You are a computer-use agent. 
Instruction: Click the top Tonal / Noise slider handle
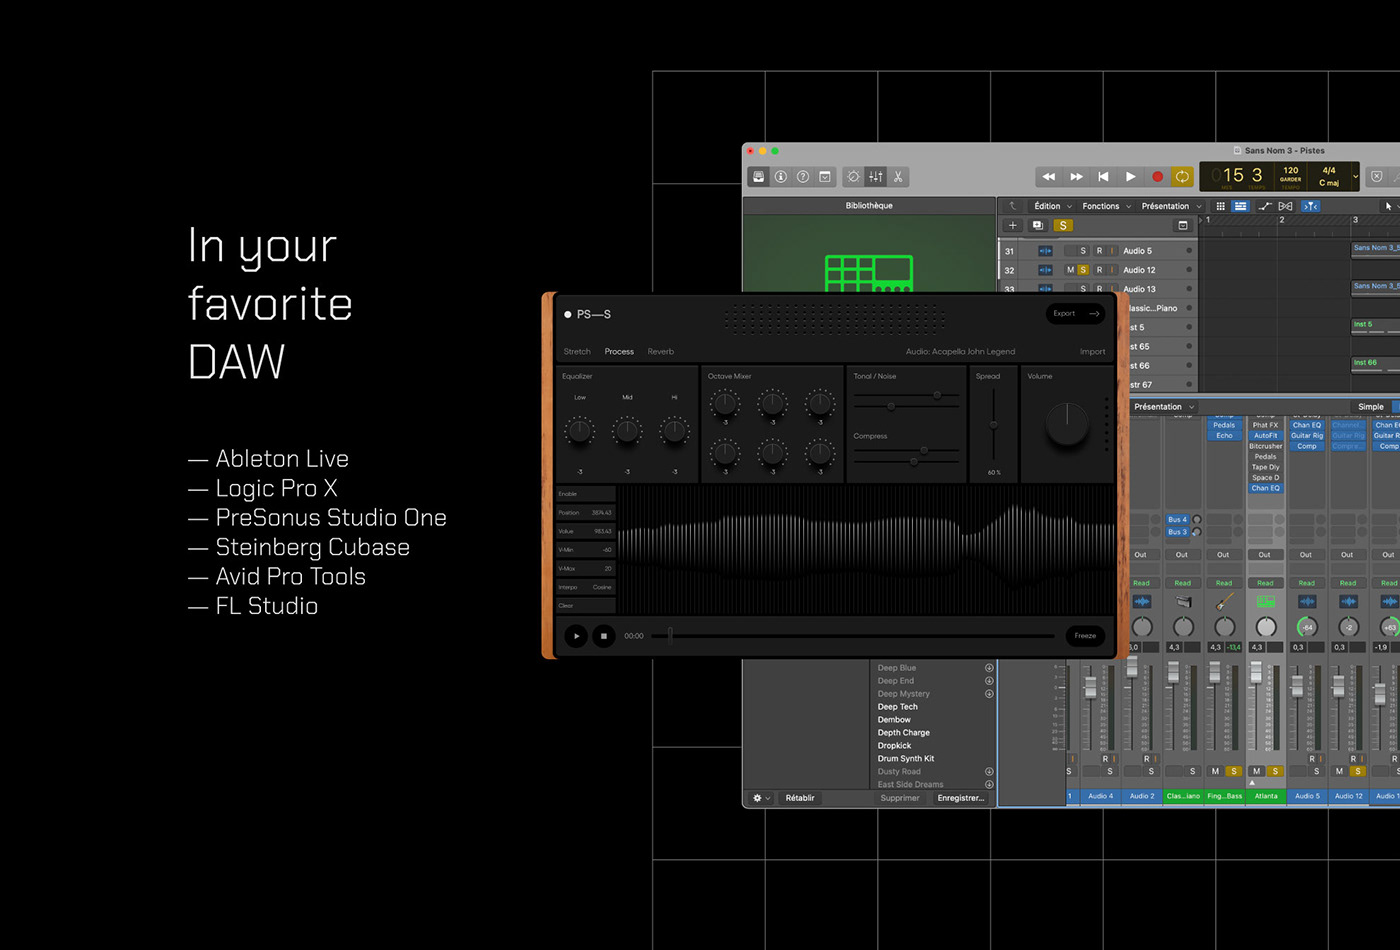pos(937,396)
